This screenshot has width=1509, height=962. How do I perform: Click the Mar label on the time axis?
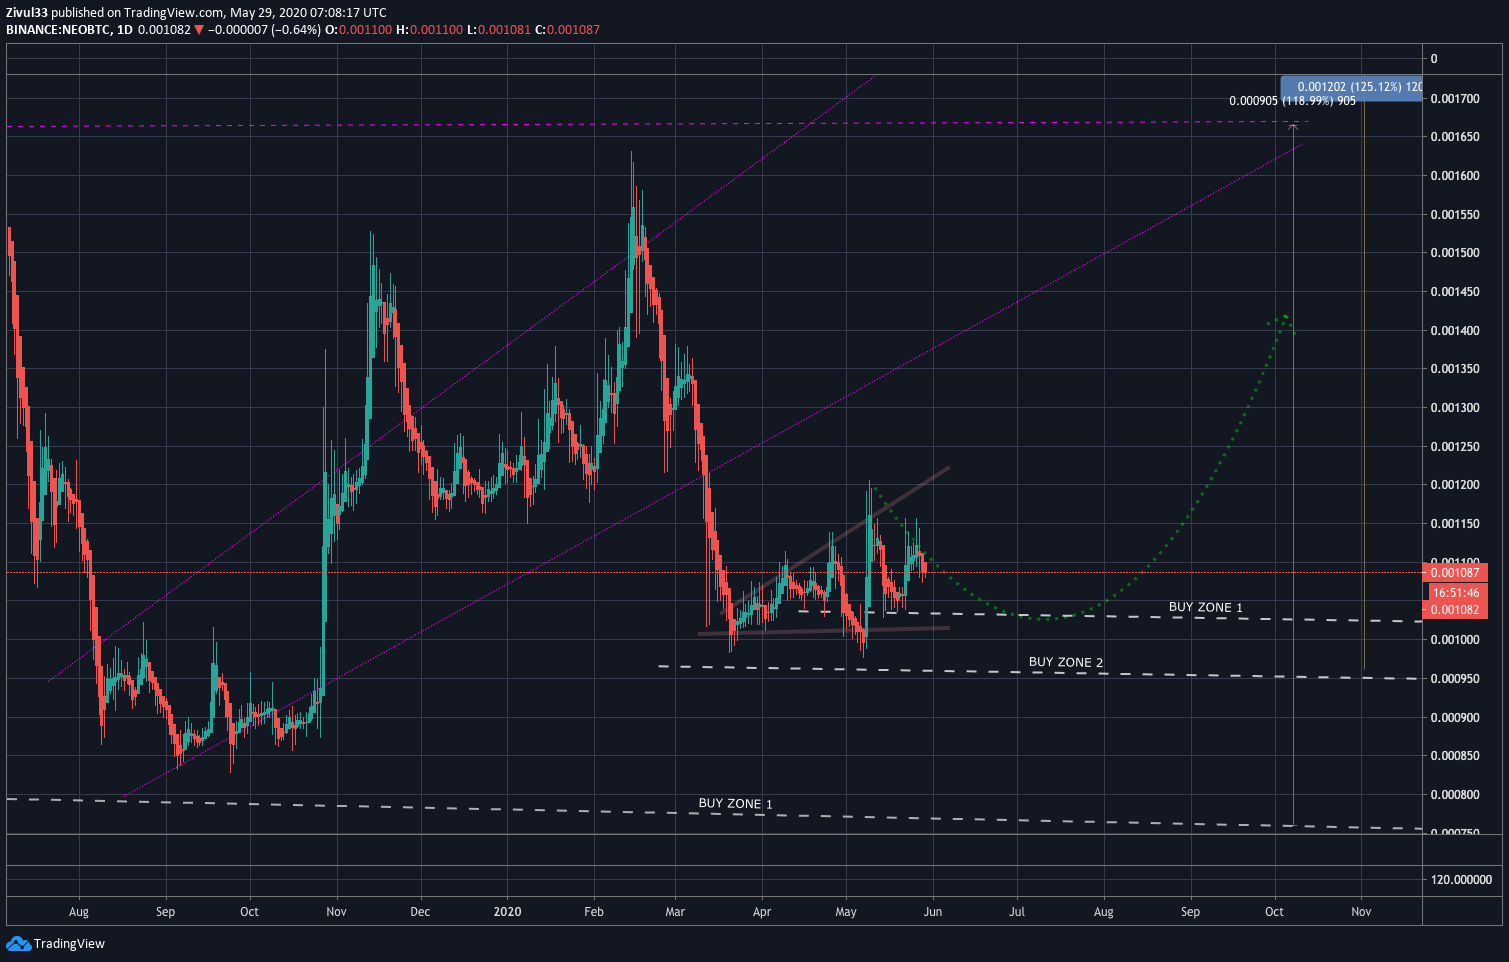[x=675, y=912]
